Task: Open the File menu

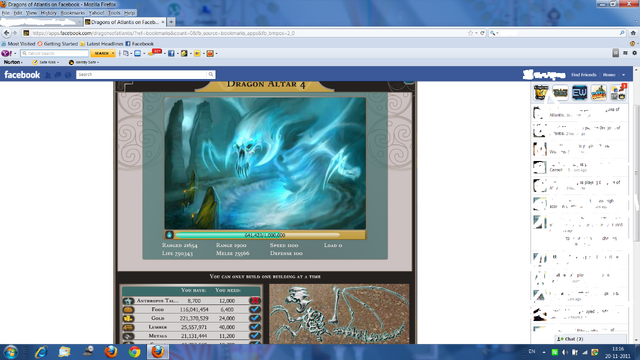Action: coord(6,13)
